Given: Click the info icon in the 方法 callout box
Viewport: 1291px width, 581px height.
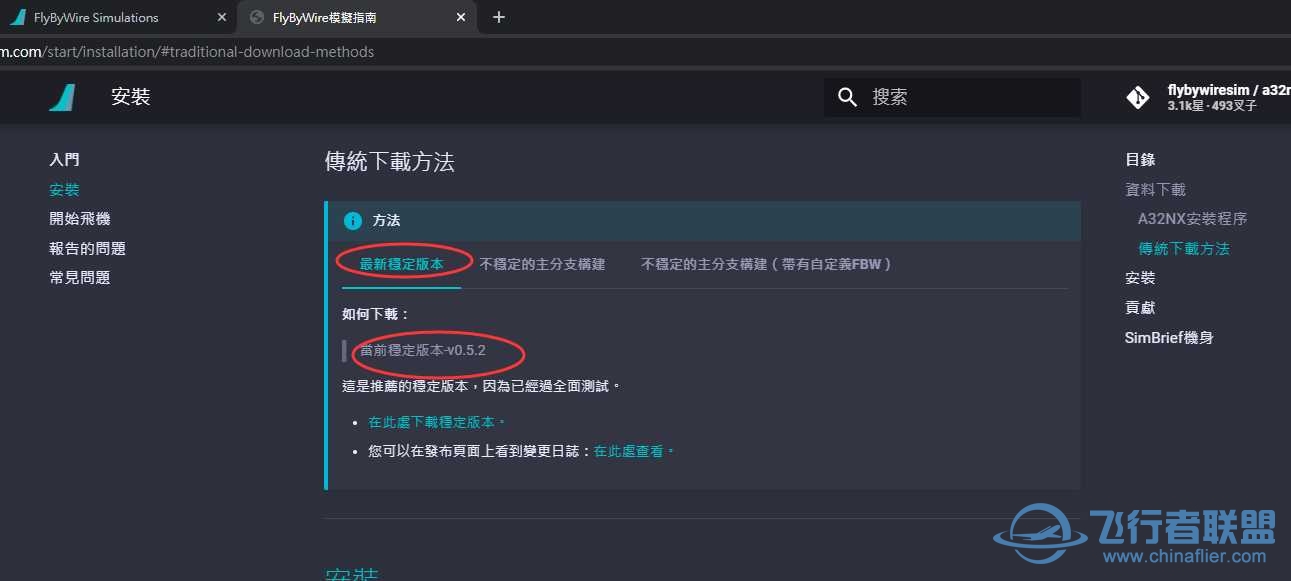Looking at the screenshot, I should [x=351, y=220].
